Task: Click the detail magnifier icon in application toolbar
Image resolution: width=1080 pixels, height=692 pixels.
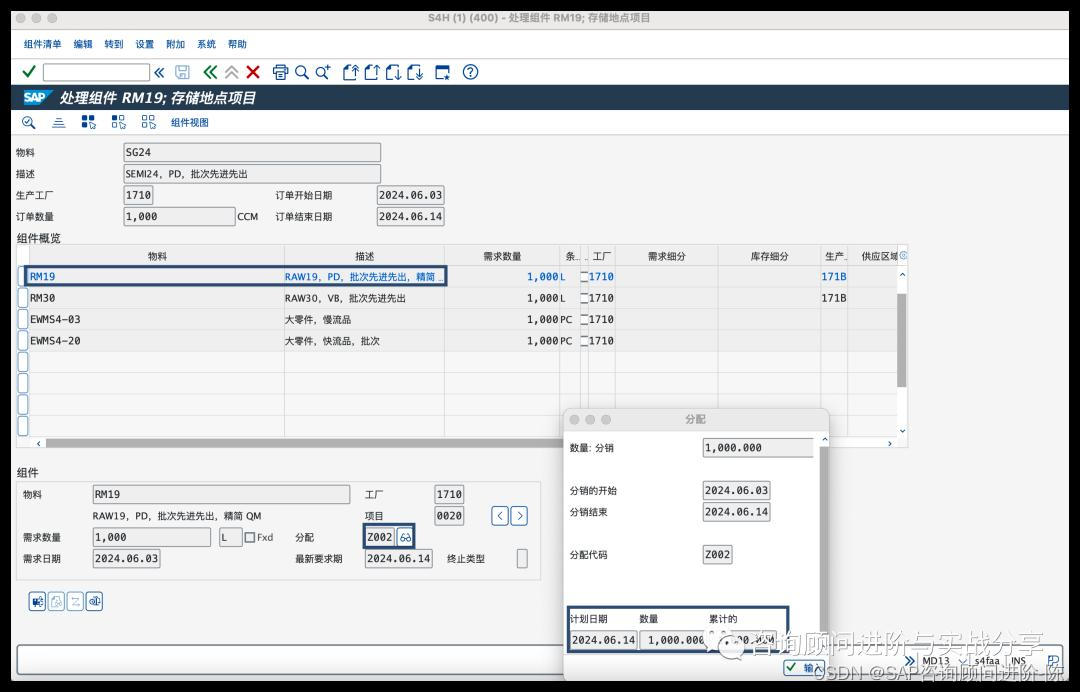Action: click(x=28, y=123)
